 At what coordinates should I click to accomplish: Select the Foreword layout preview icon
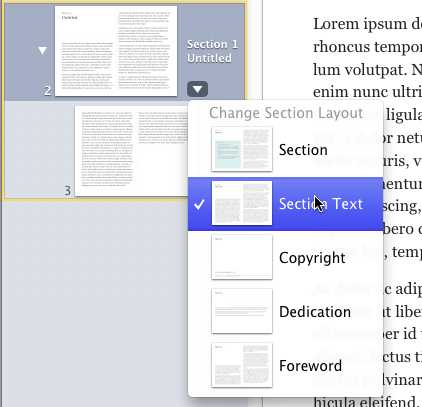242,365
